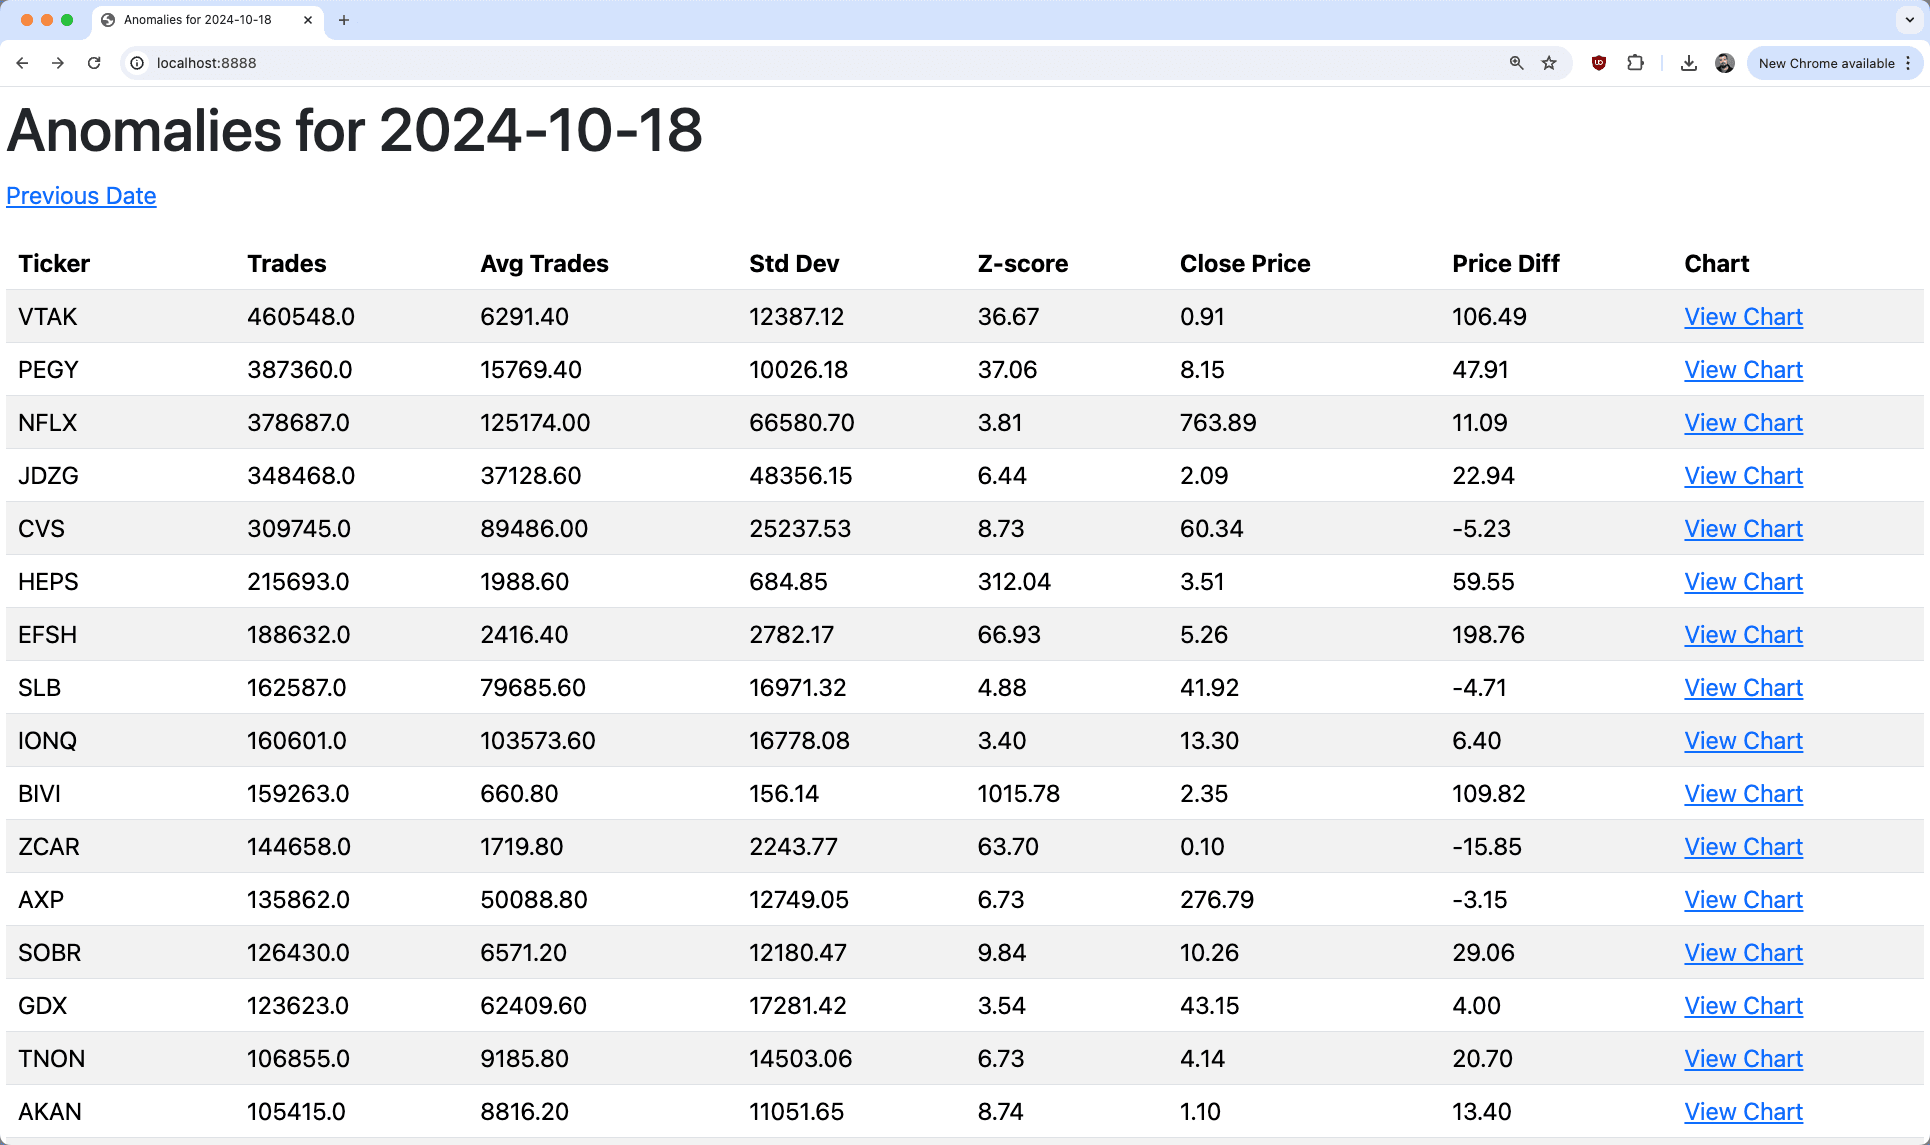1930x1145 pixels.
Task: Open the zoom magnifier icon
Action: click(x=1516, y=63)
